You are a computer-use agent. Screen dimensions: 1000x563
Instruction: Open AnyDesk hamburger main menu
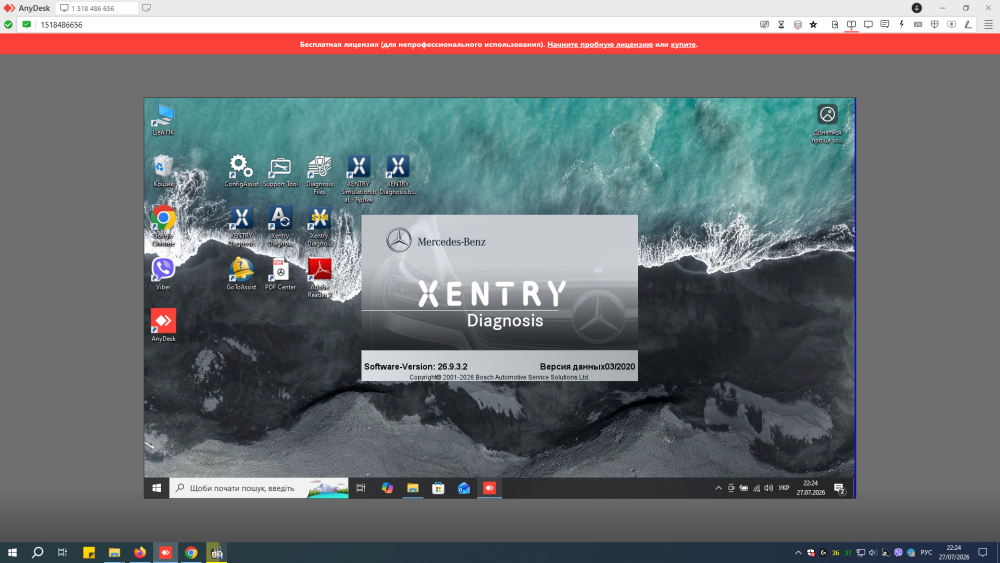pyautogui.click(x=989, y=25)
